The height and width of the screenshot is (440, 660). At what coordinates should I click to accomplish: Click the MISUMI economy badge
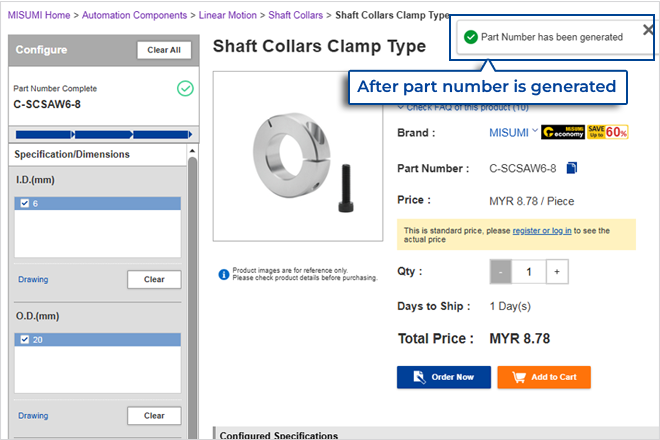point(563,132)
